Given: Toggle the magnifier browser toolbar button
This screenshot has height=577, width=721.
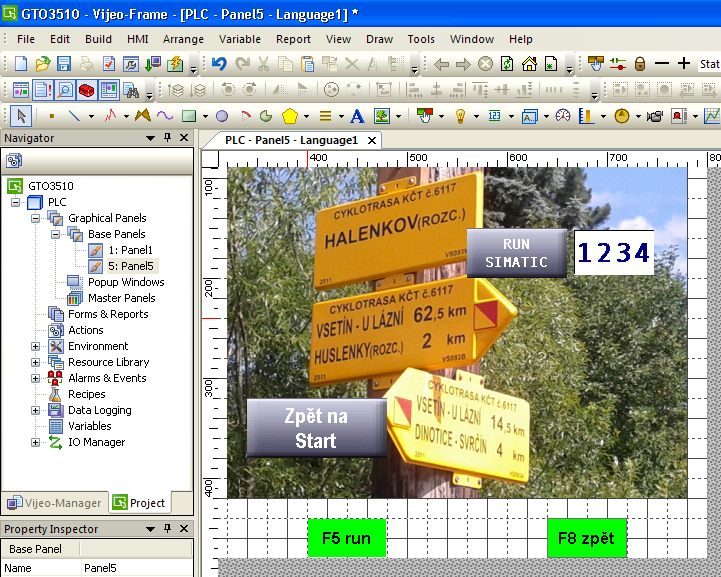Looking at the screenshot, I should click(x=65, y=90).
